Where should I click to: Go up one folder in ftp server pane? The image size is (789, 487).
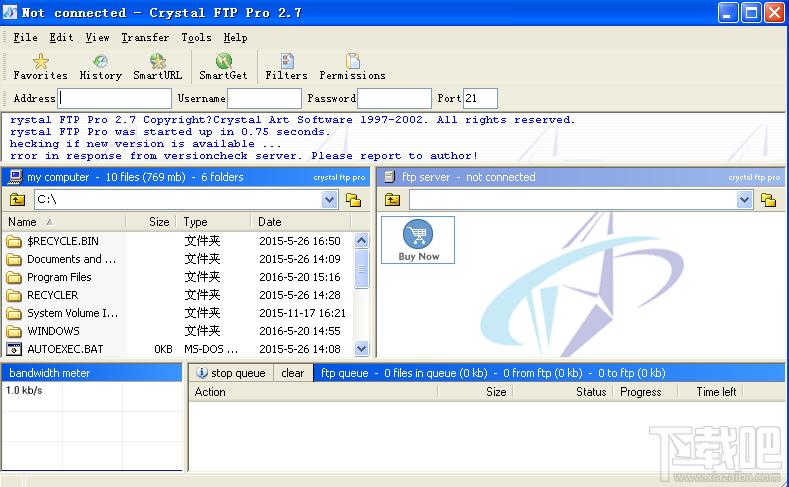click(x=392, y=200)
